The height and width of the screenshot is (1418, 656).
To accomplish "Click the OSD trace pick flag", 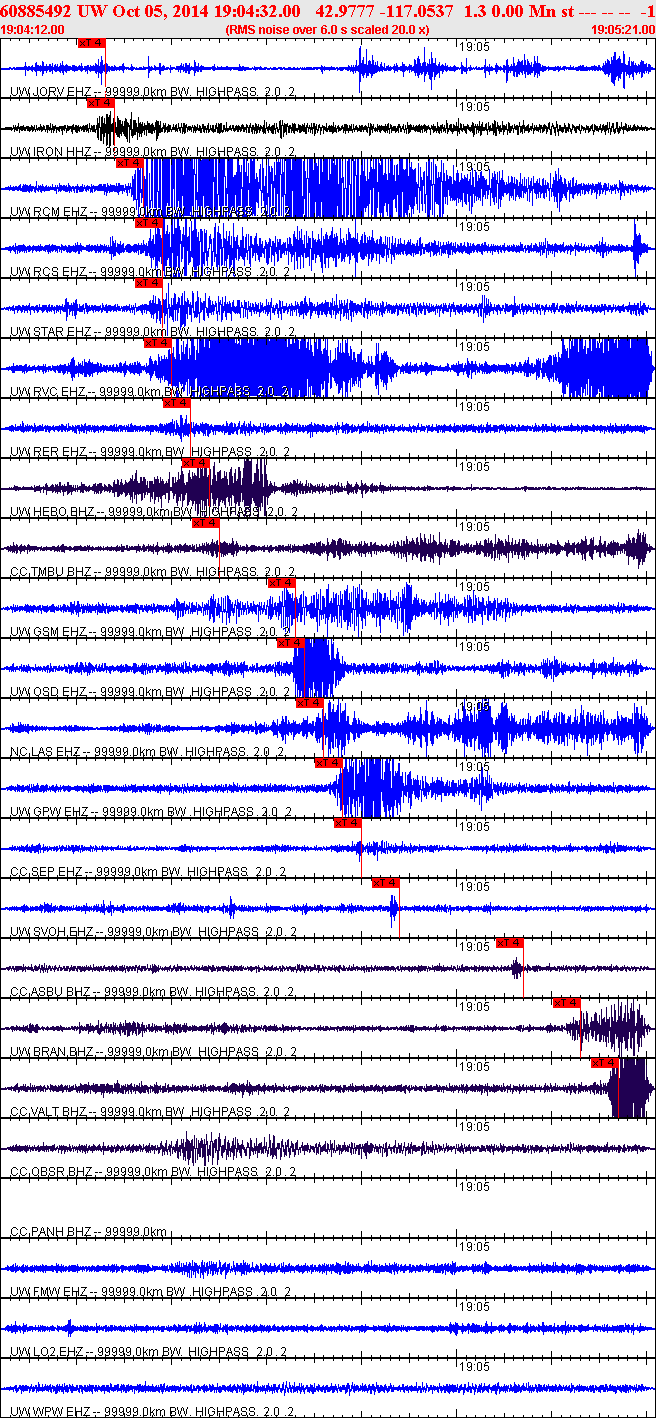I will tap(291, 643).
